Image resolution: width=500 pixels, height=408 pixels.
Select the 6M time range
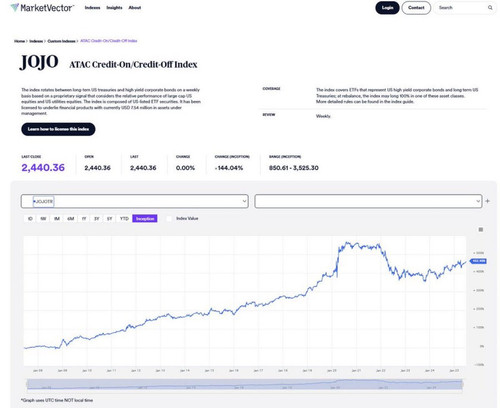(71, 219)
